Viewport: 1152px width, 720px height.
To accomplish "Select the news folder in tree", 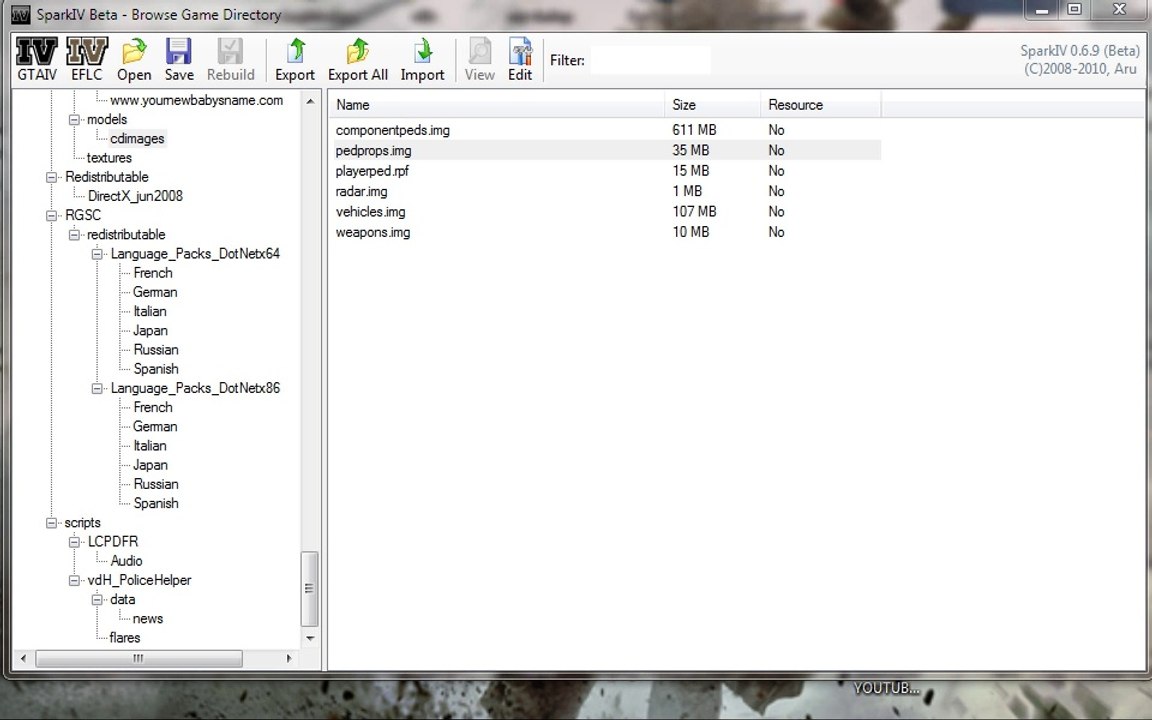I will [148, 619].
